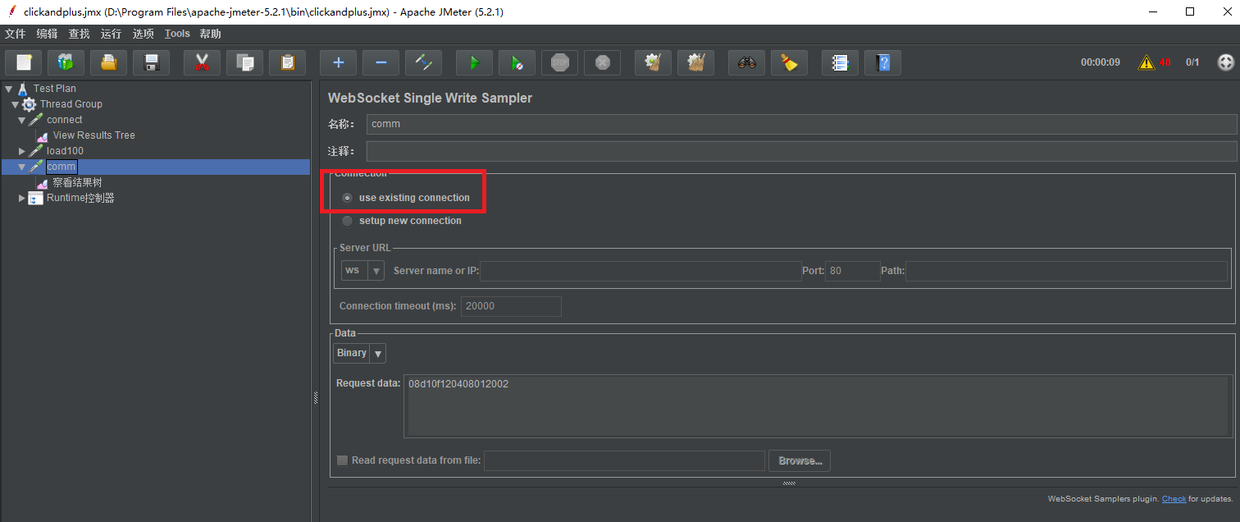Image resolution: width=1240 pixels, height=522 pixels.
Task: Collapse the Thread Group node
Action: pos(15,104)
